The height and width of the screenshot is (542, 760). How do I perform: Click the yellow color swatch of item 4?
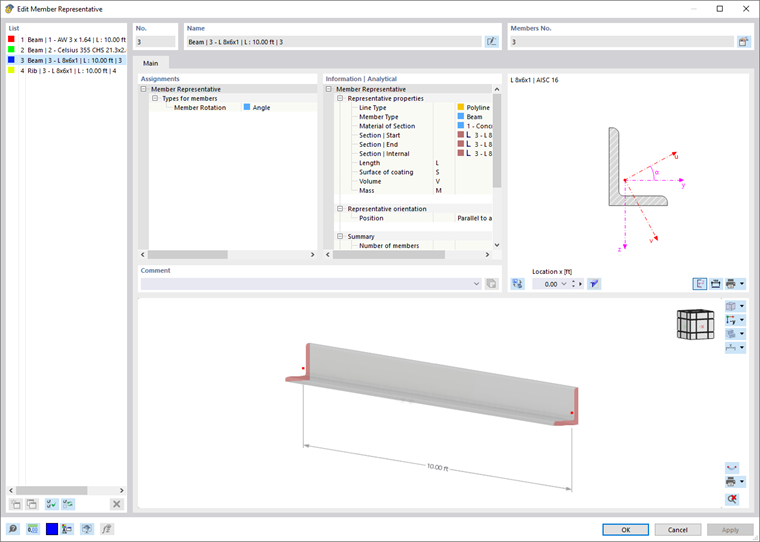click(11, 70)
